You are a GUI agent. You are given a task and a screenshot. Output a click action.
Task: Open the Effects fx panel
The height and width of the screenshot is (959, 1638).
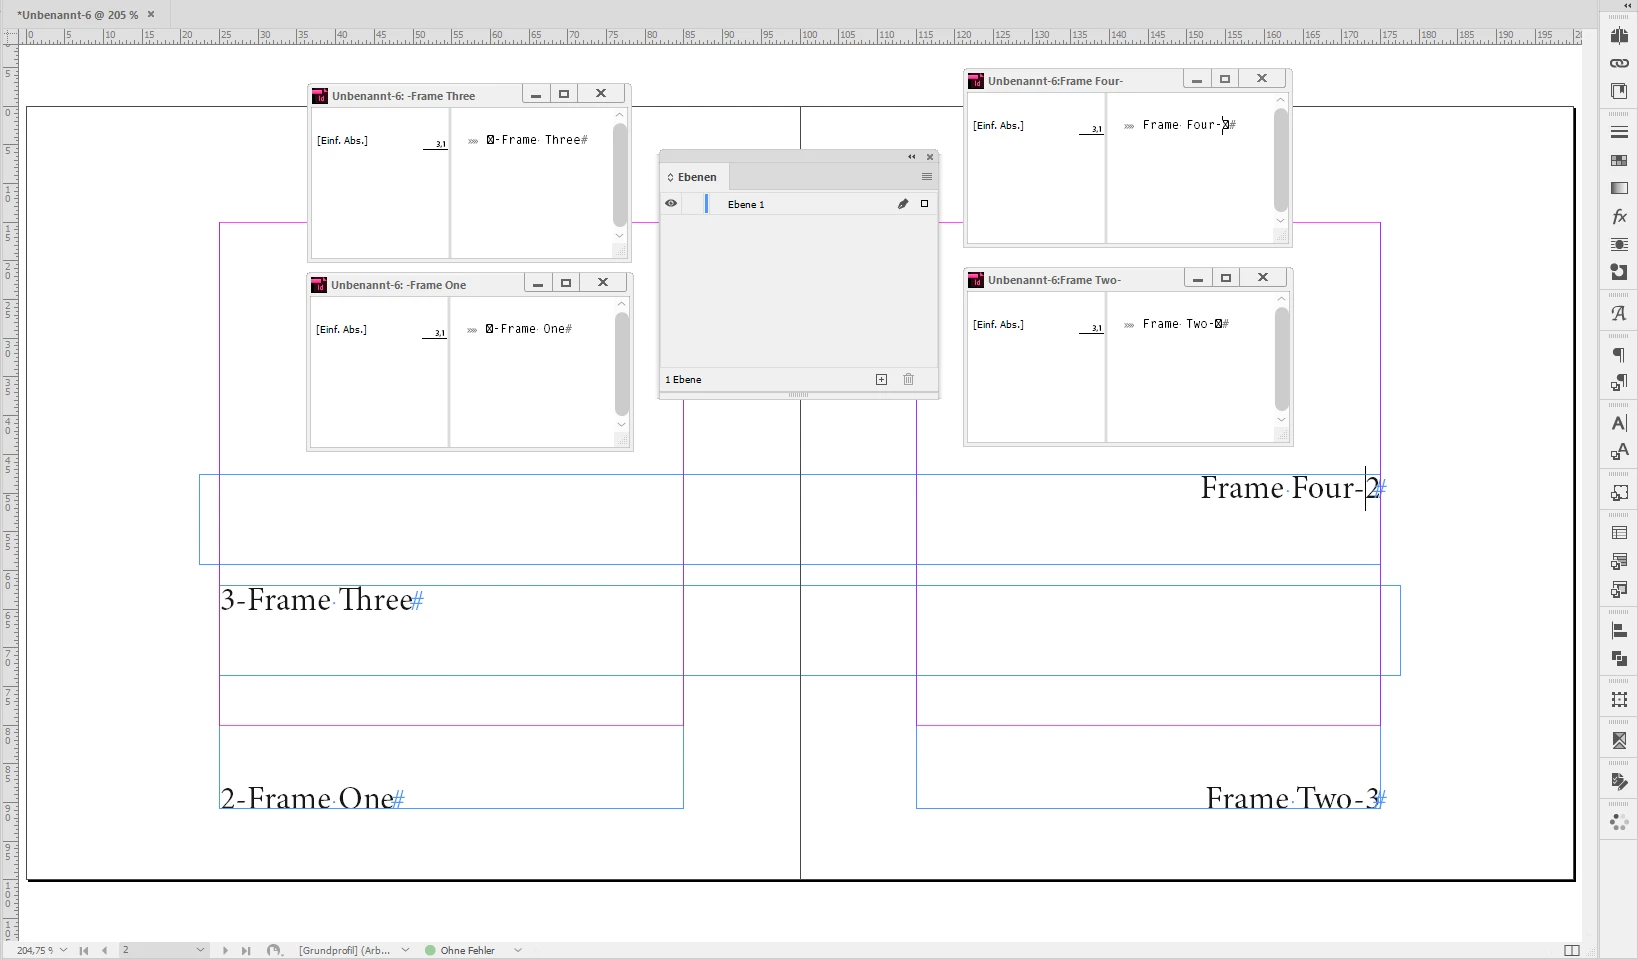tap(1619, 216)
